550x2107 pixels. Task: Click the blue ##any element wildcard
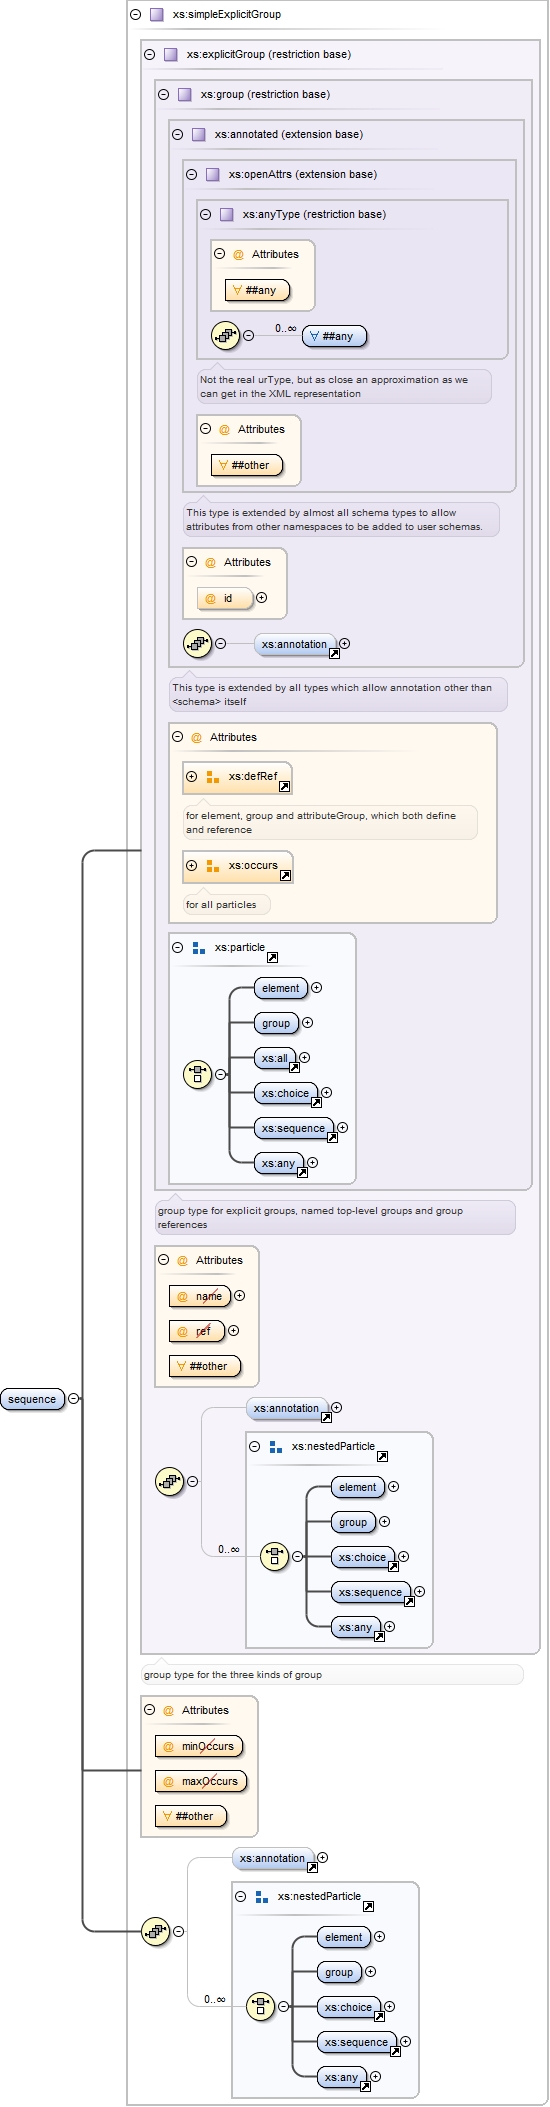click(334, 336)
